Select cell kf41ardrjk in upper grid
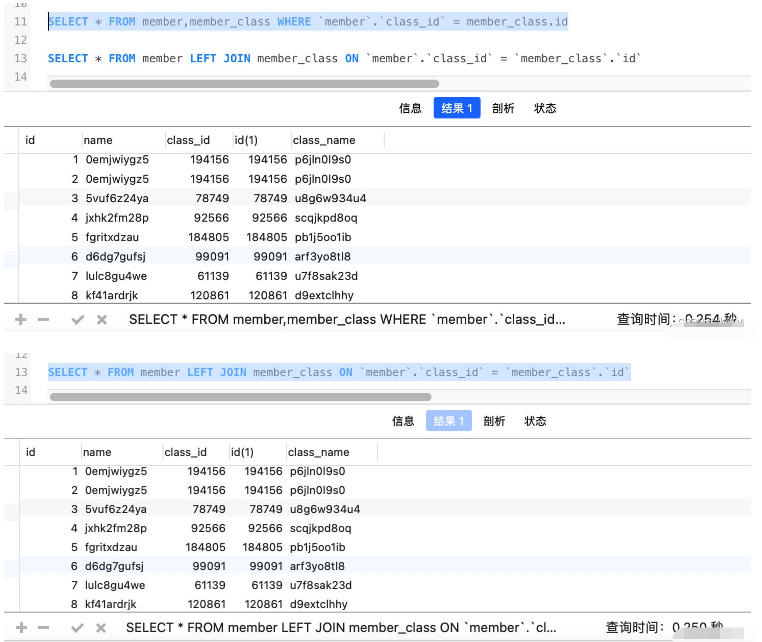 (x=112, y=295)
